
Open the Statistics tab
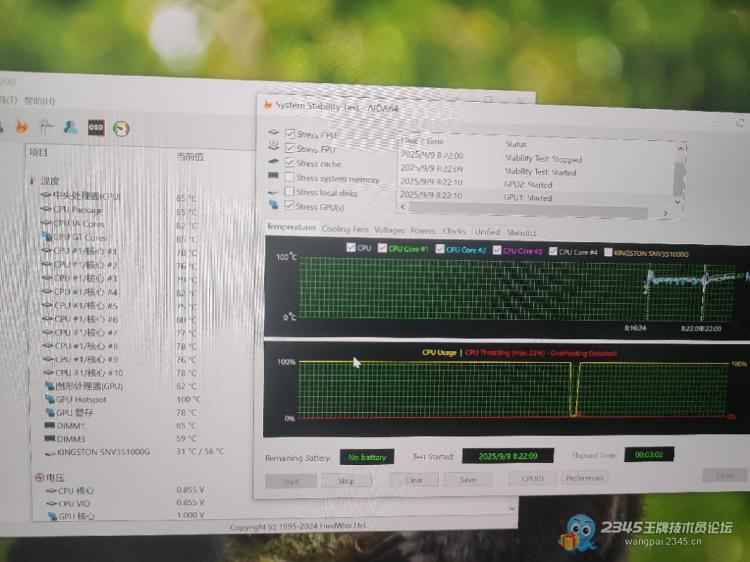pyautogui.click(x=521, y=232)
